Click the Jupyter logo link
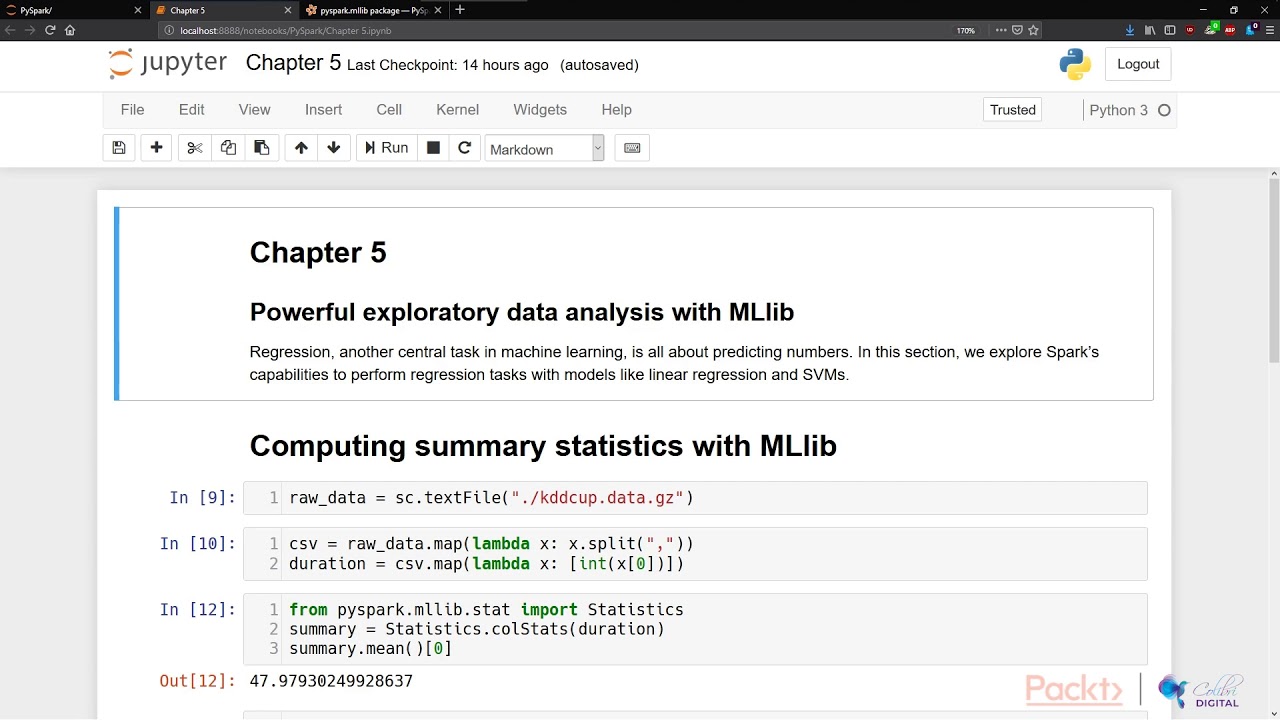 [x=168, y=64]
